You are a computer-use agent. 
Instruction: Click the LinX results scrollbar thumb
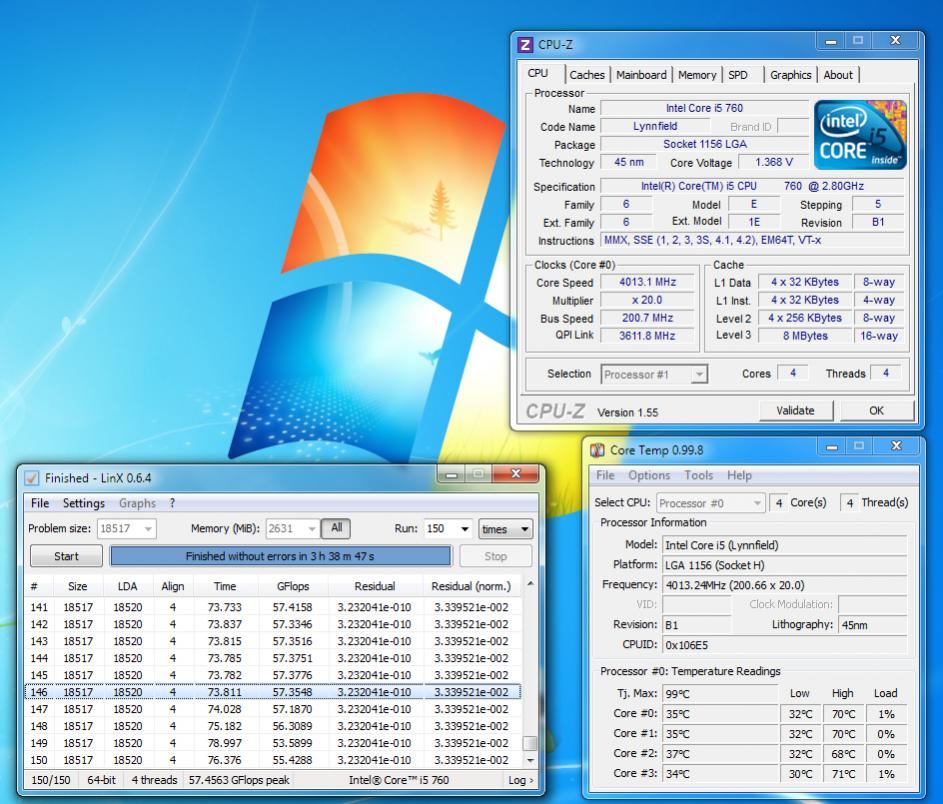pos(530,744)
